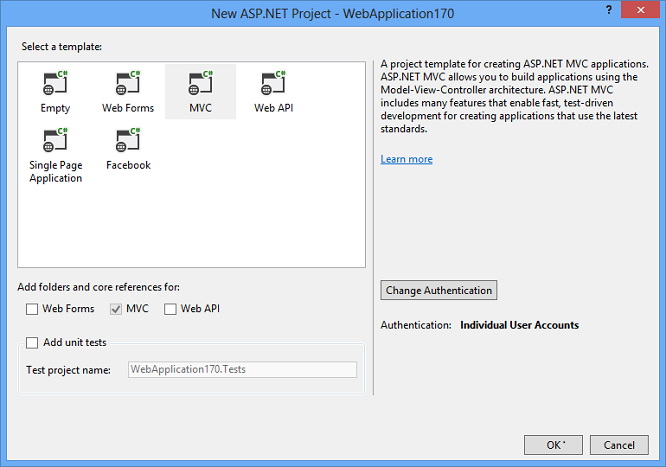Pick the Web API template icon

coord(273,83)
